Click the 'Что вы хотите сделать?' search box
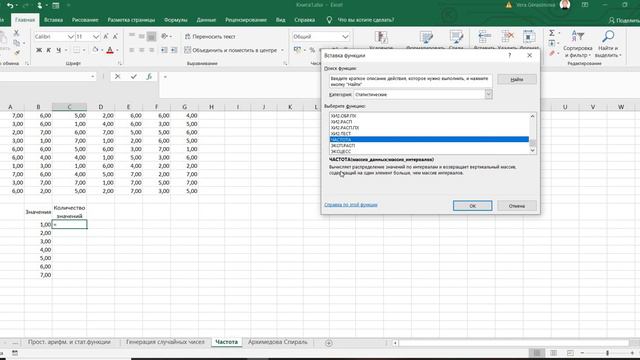 [366, 20]
